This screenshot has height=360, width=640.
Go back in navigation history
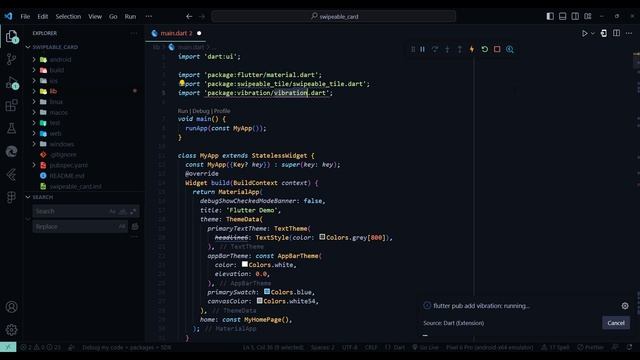pyautogui.click(x=189, y=16)
